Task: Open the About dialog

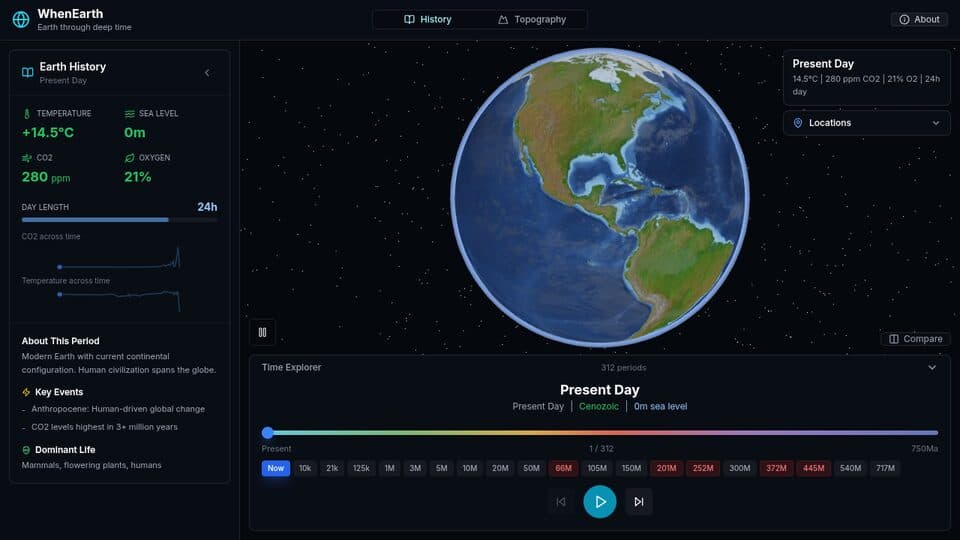Action: 919,20
